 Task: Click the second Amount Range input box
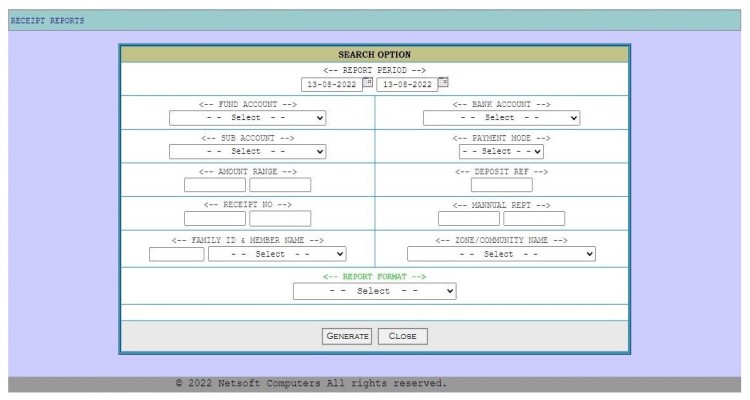click(280, 185)
